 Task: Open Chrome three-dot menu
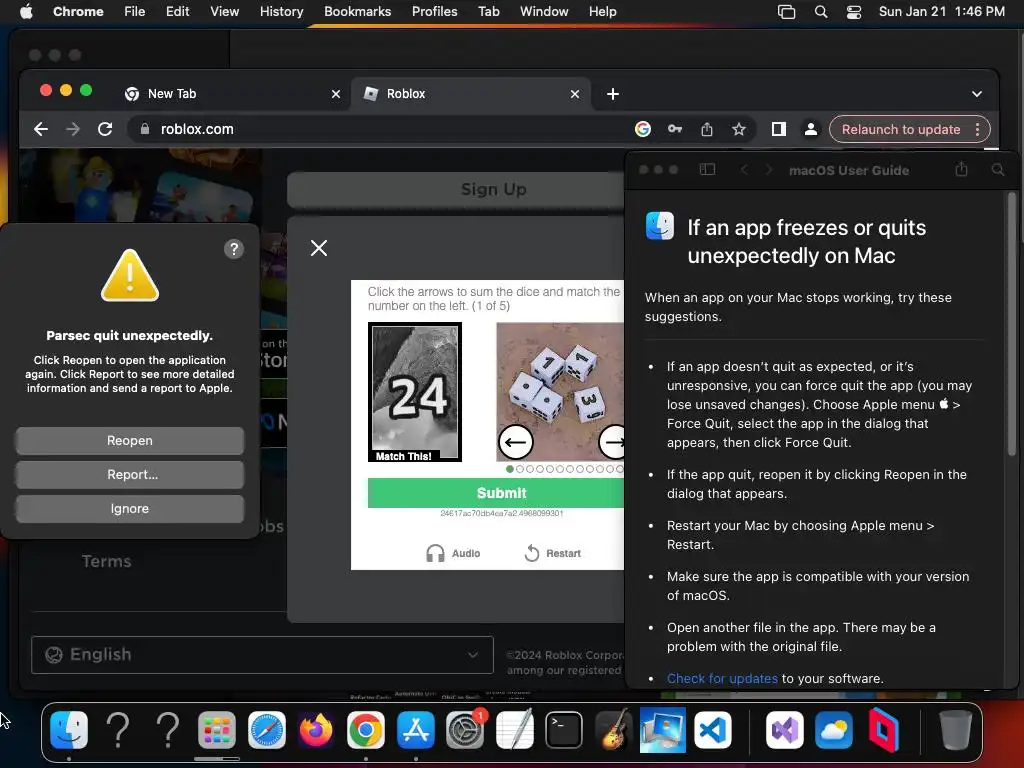coord(978,129)
